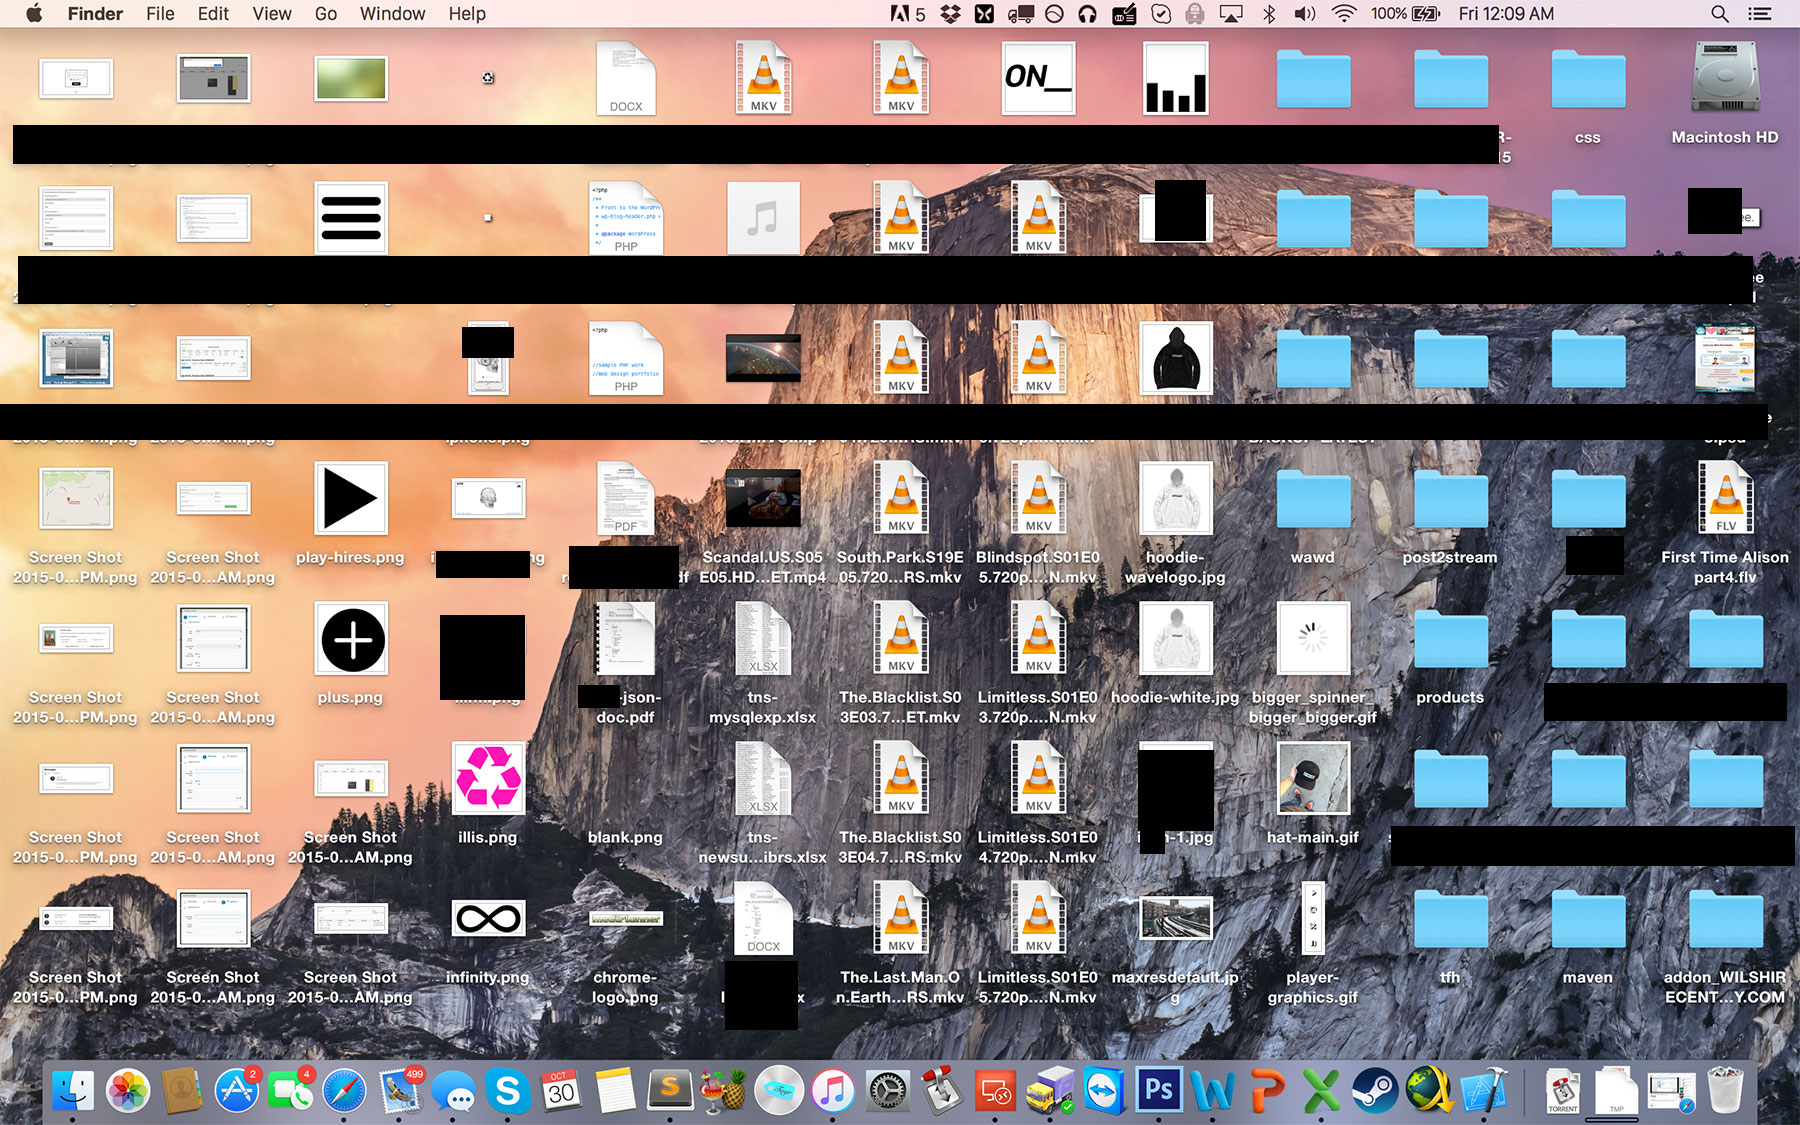This screenshot has width=1800, height=1125.
Task: Launch Microsoft Word from dock
Action: coord(1212,1090)
